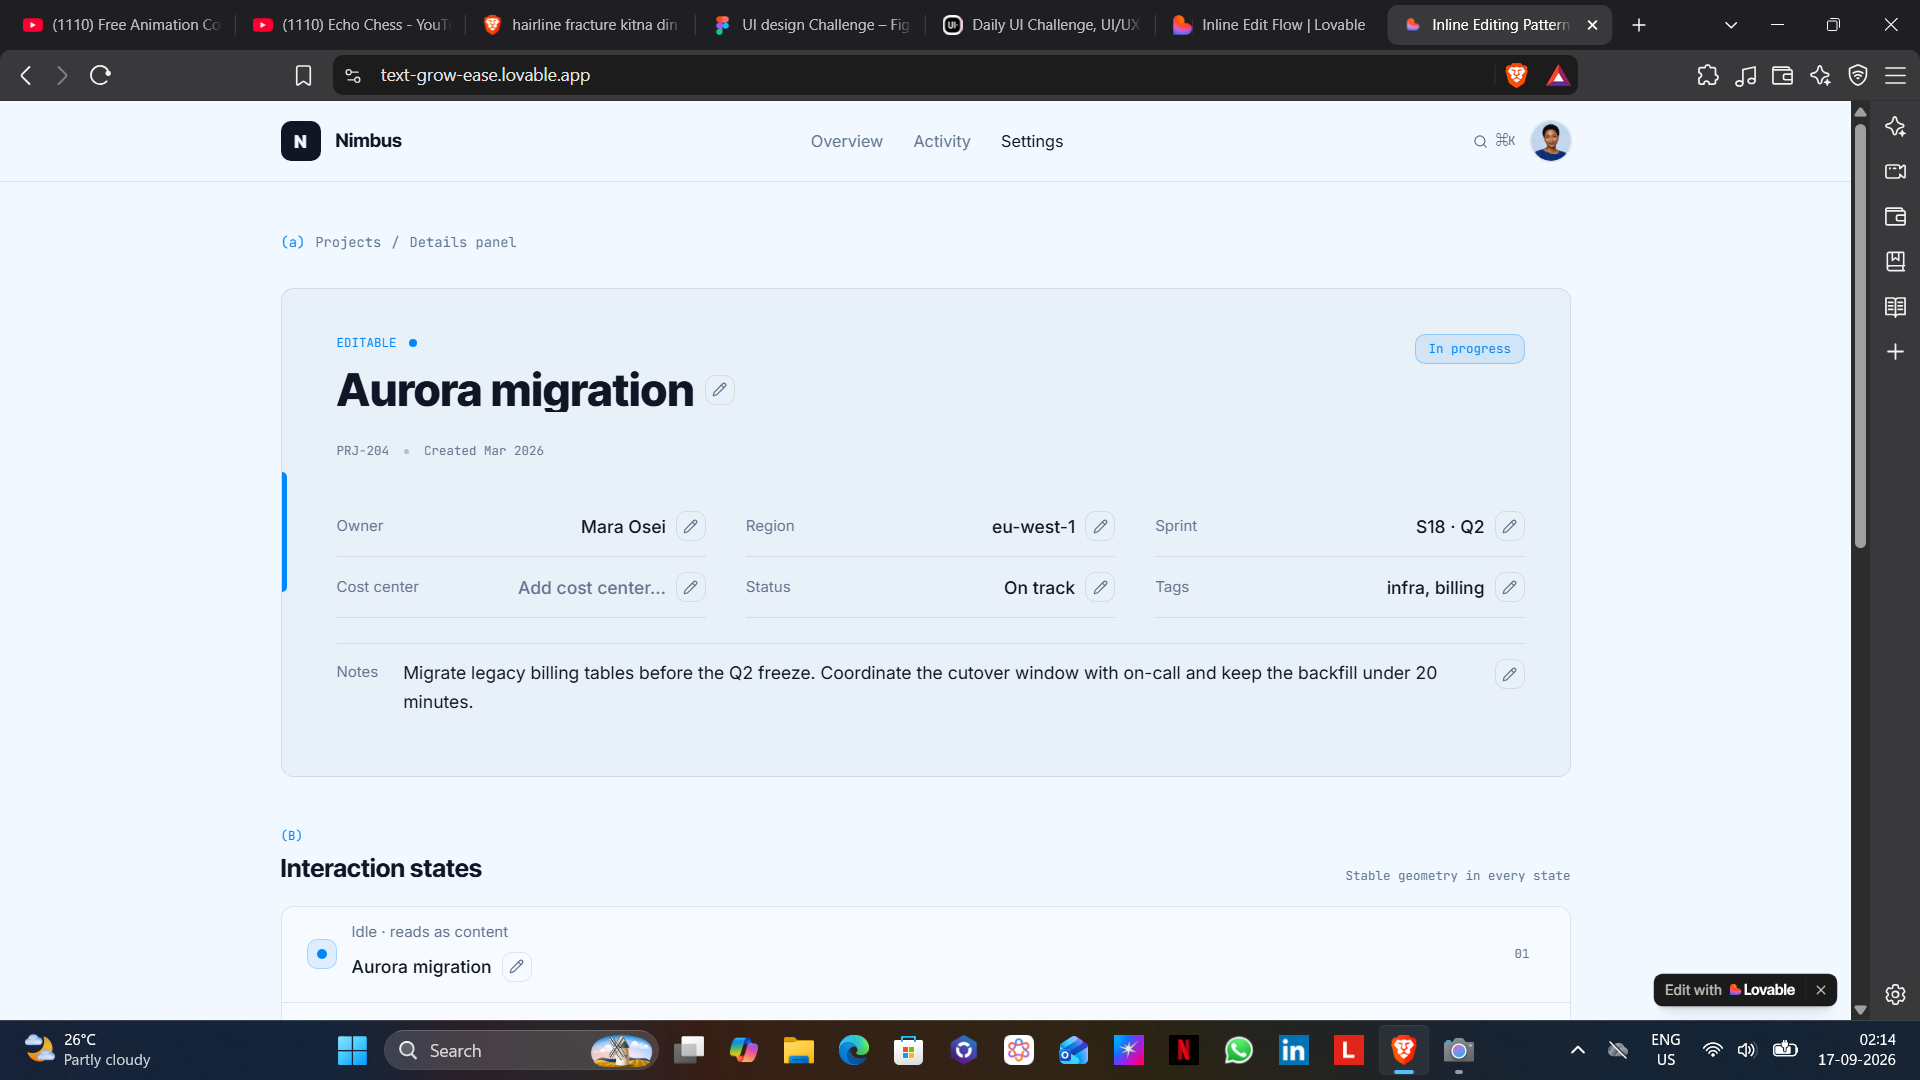Show hidden system tray icons chevron
The height and width of the screenshot is (1080, 1920).
point(1577,1050)
